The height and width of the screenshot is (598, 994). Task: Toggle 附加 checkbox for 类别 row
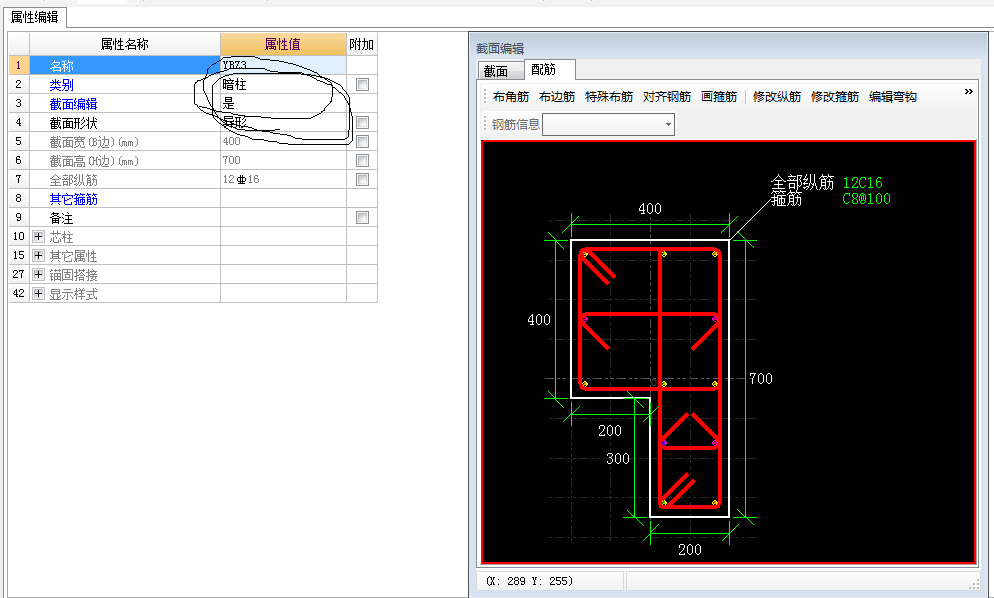coord(362,84)
